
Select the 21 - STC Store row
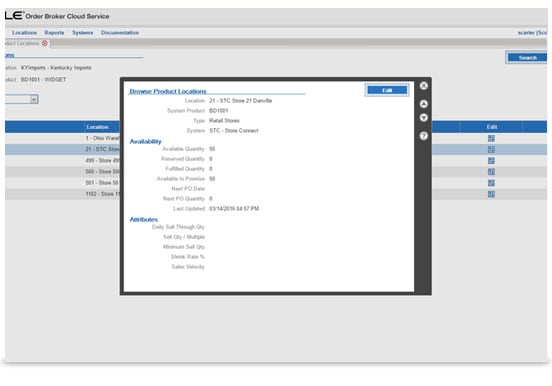[276, 149]
